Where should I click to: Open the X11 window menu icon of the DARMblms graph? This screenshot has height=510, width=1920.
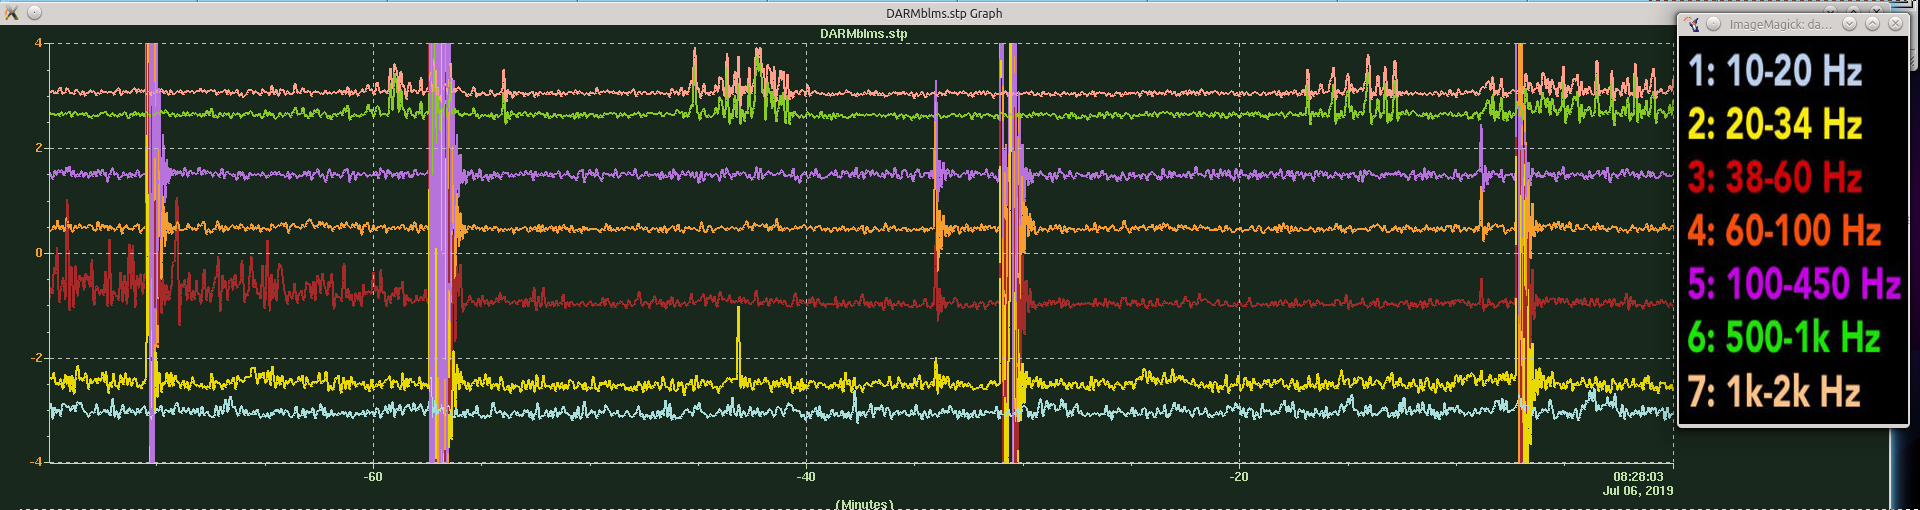(x=12, y=13)
